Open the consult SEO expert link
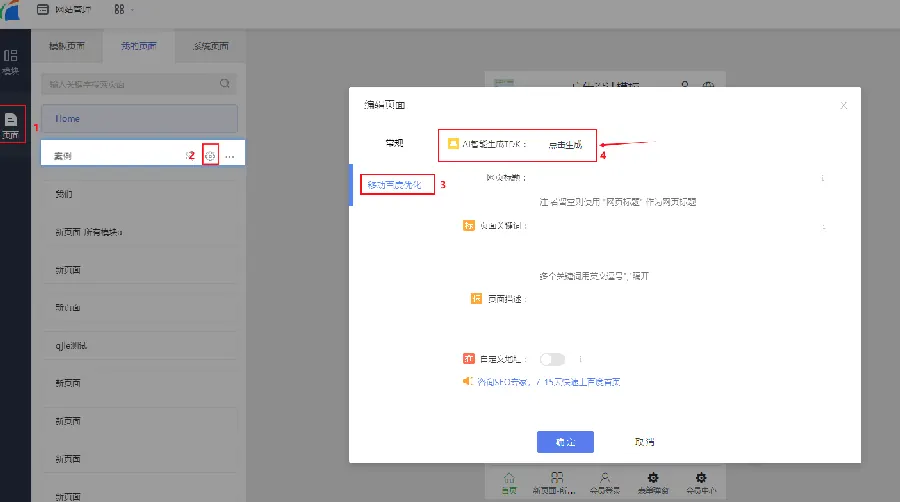 [549, 382]
